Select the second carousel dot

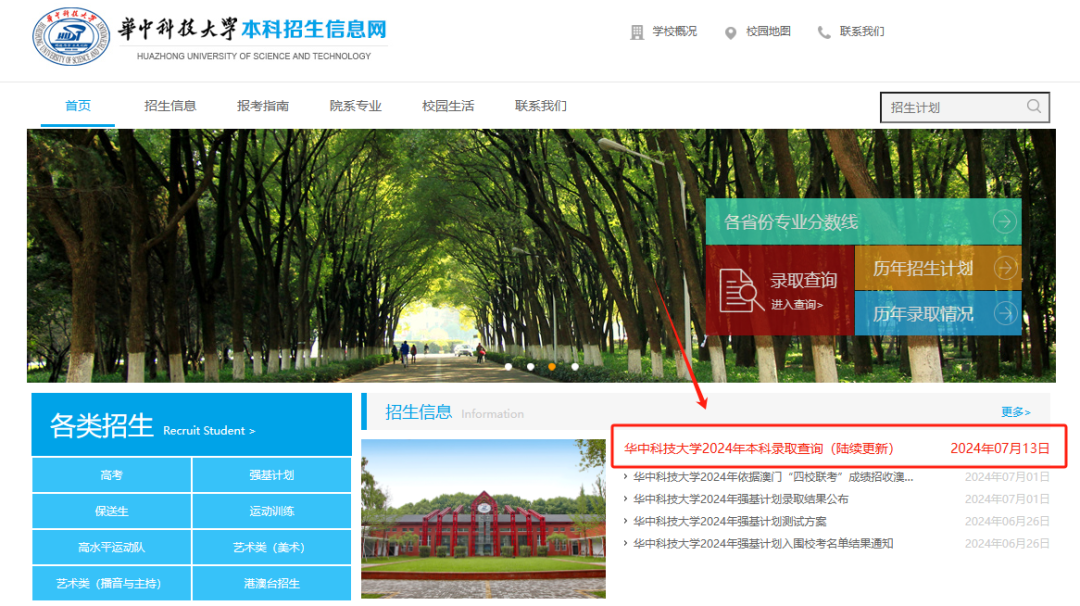(x=530, y=367)
